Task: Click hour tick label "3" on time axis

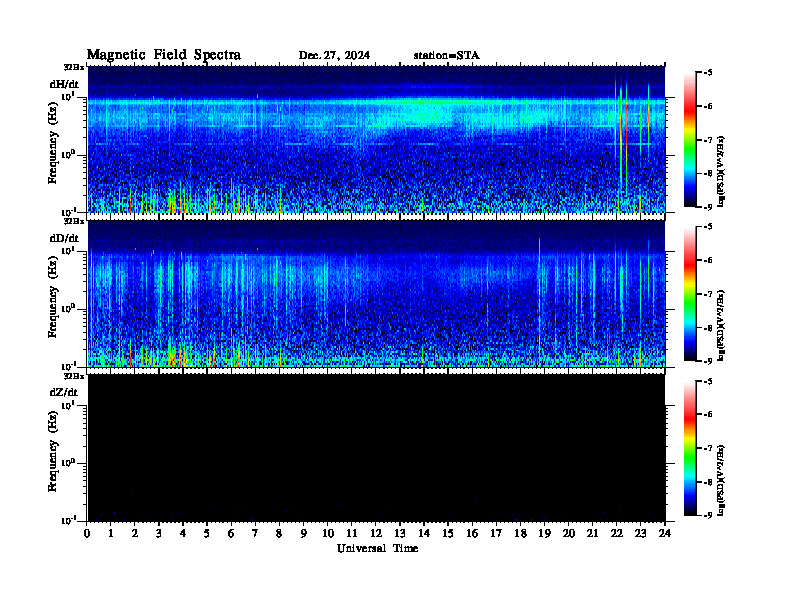Action: tap(159, 533)
